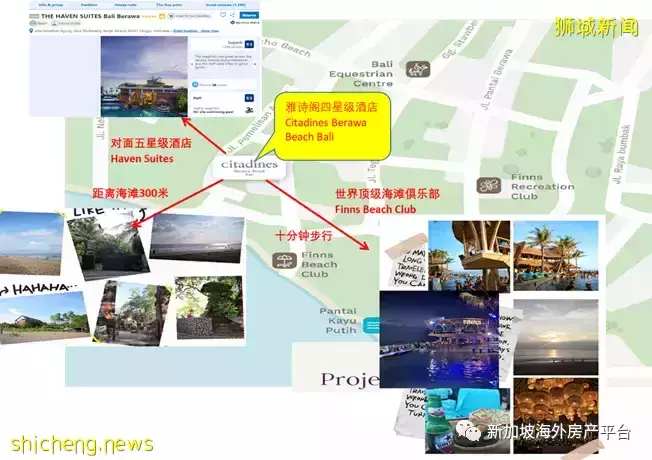The image size is (652, 460).
Task: Open the Info & prices tab
Action: pos(51,5)
